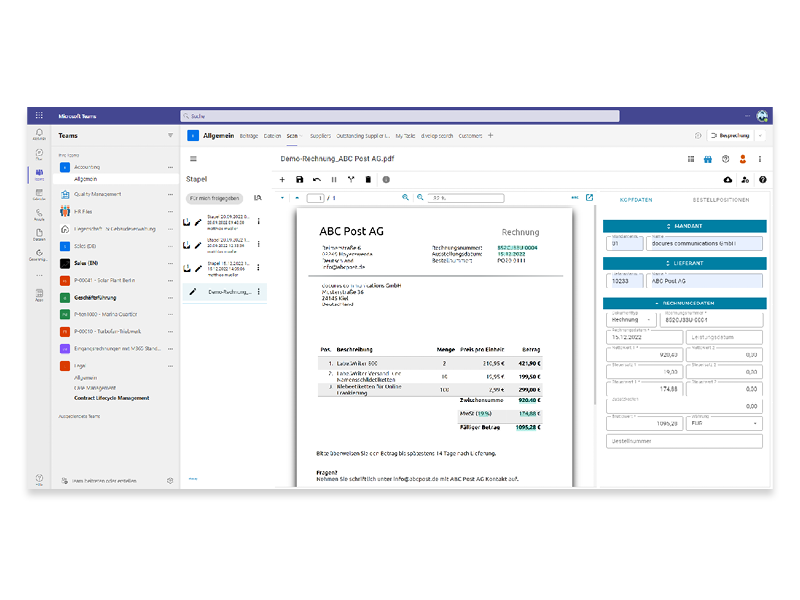Collapse the MANDANT section header
Viewport: 800px width, 600px height.
pyautogui.click(x=685, y=226)
